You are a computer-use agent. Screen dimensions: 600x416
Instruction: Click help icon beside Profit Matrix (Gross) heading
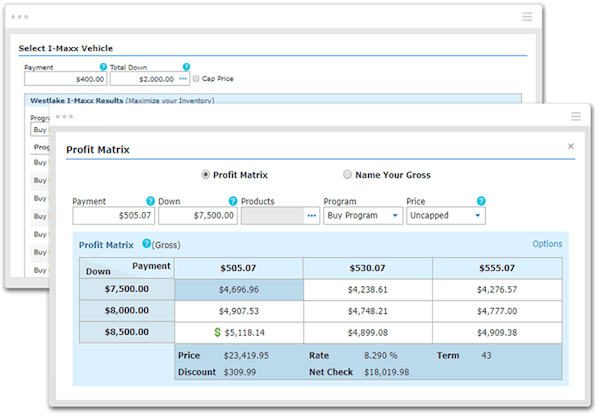[x=146, y=243]
